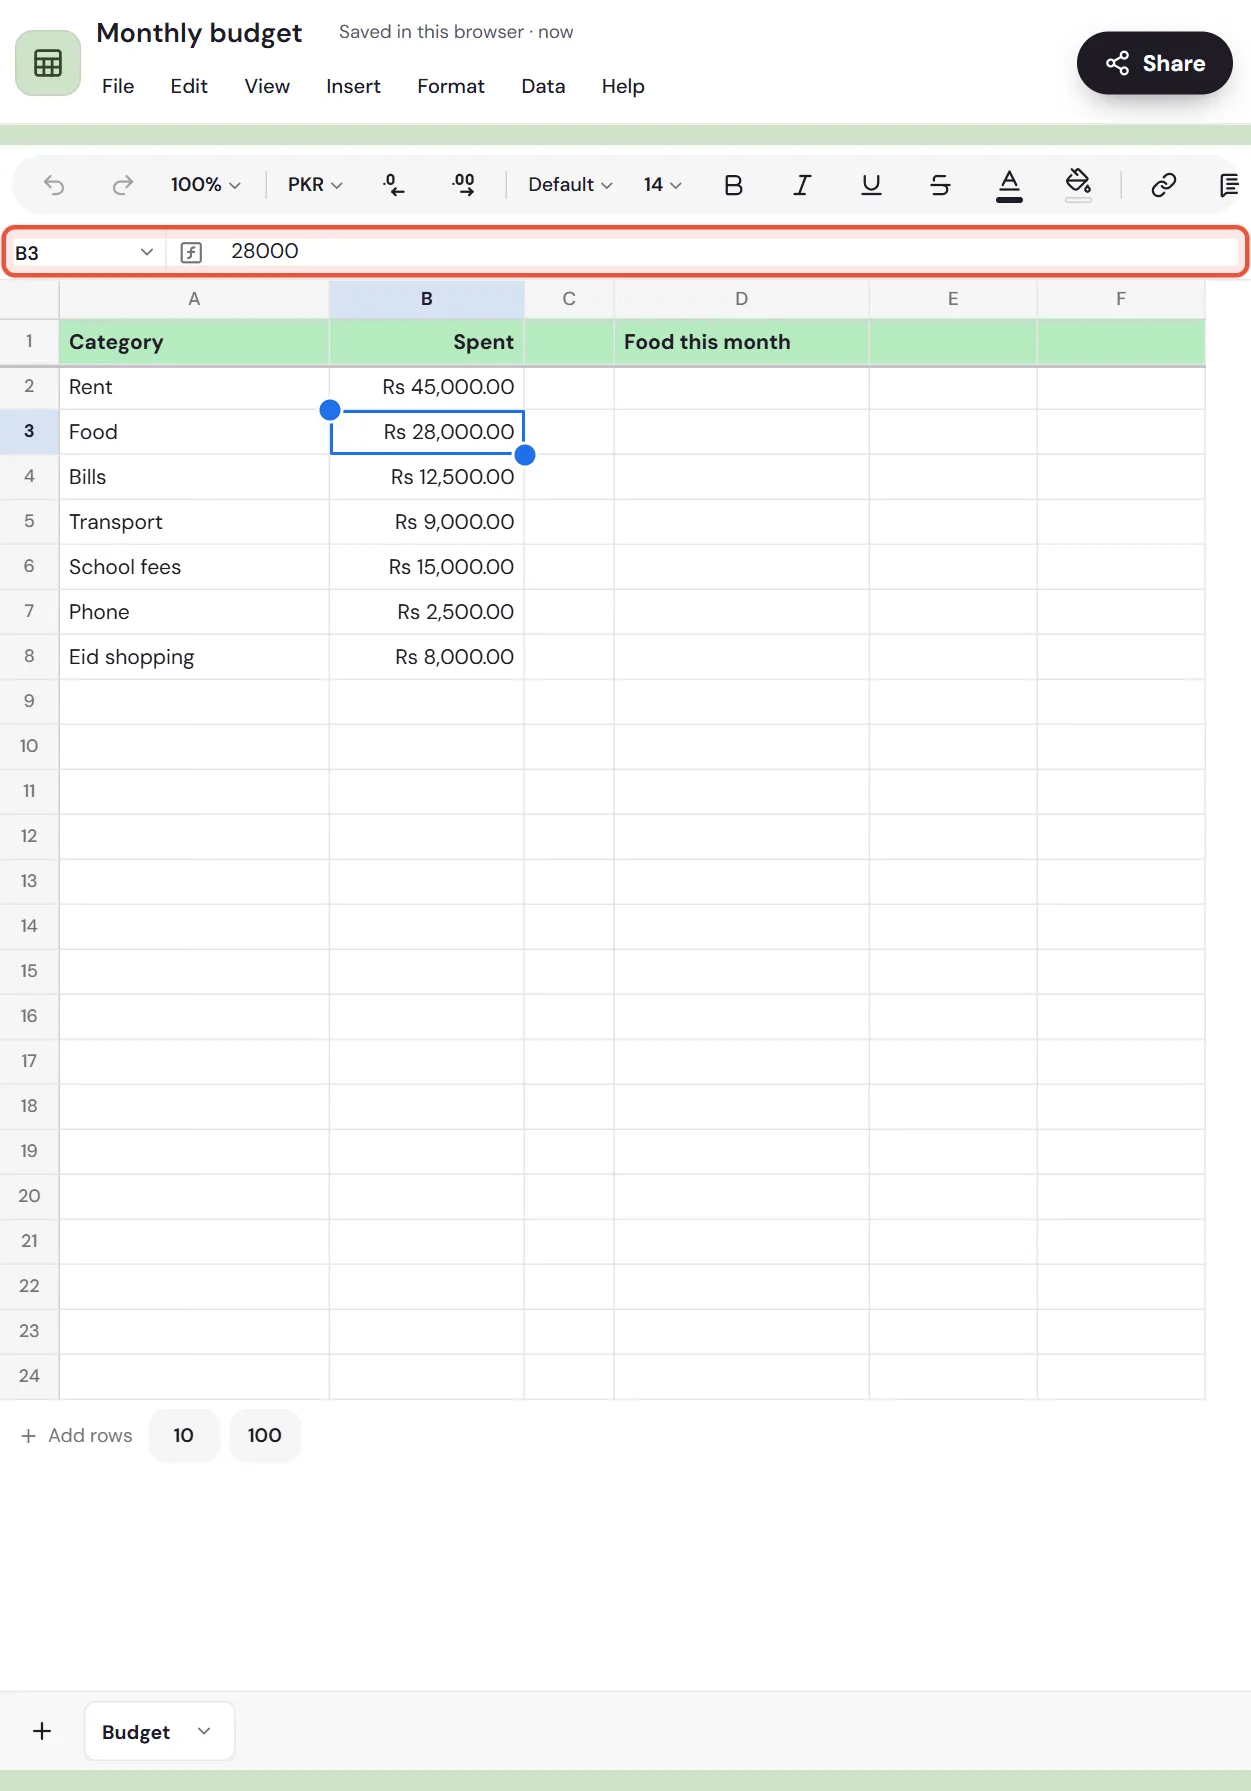Viewport: 1251px width, 1791px height.
Task: Toggle bold formatting
Action: click(x=733, y=185)
